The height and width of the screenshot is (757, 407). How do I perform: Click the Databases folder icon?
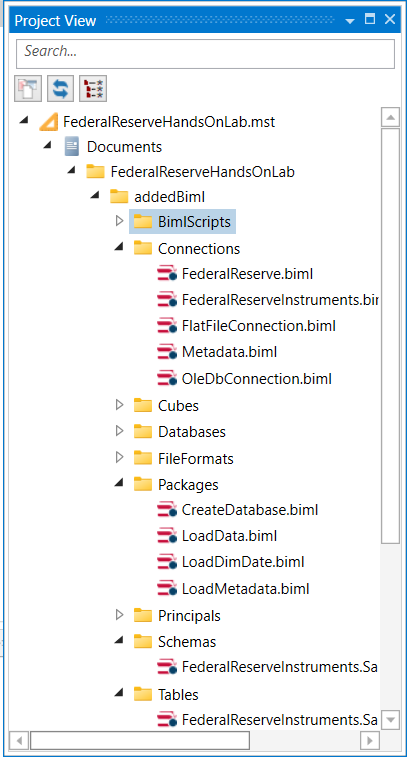[x=143, y=432]
